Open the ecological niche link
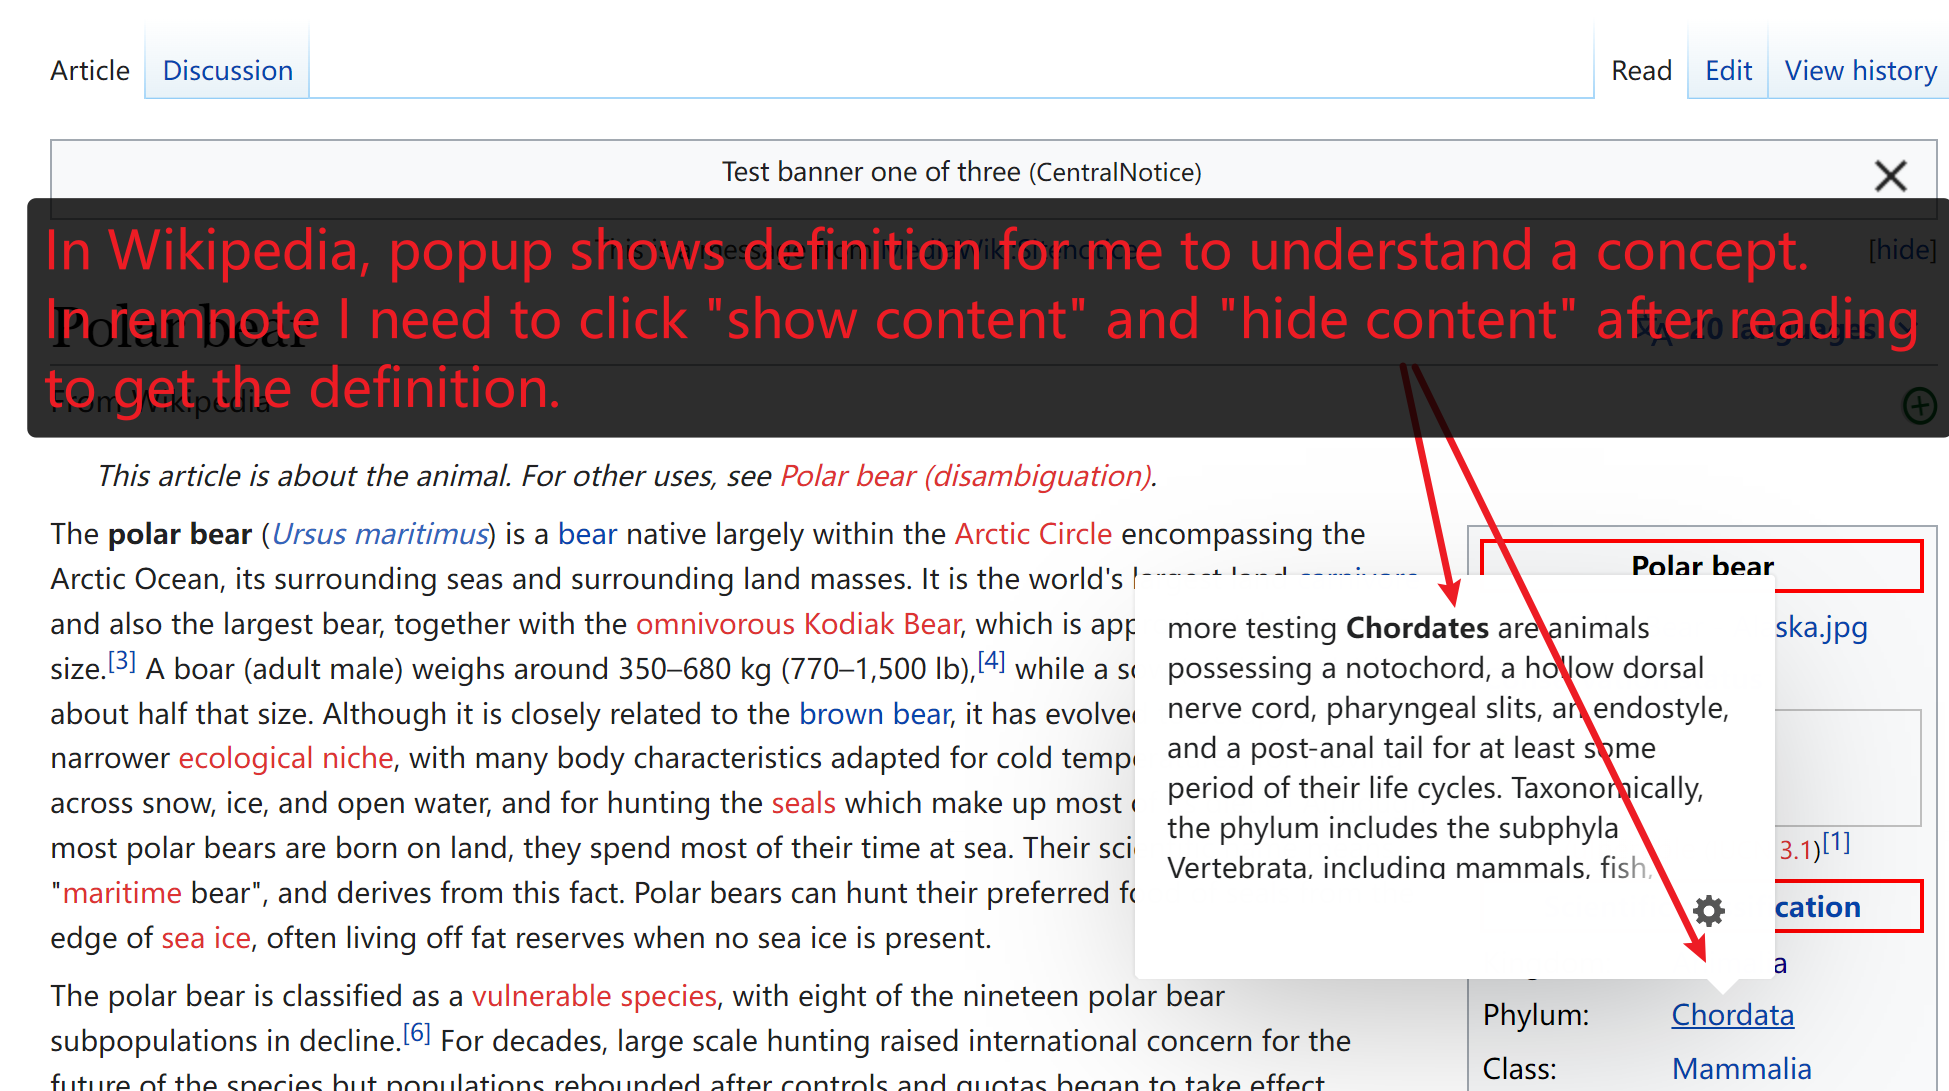 pyautogui.click(x=286, y=758)
